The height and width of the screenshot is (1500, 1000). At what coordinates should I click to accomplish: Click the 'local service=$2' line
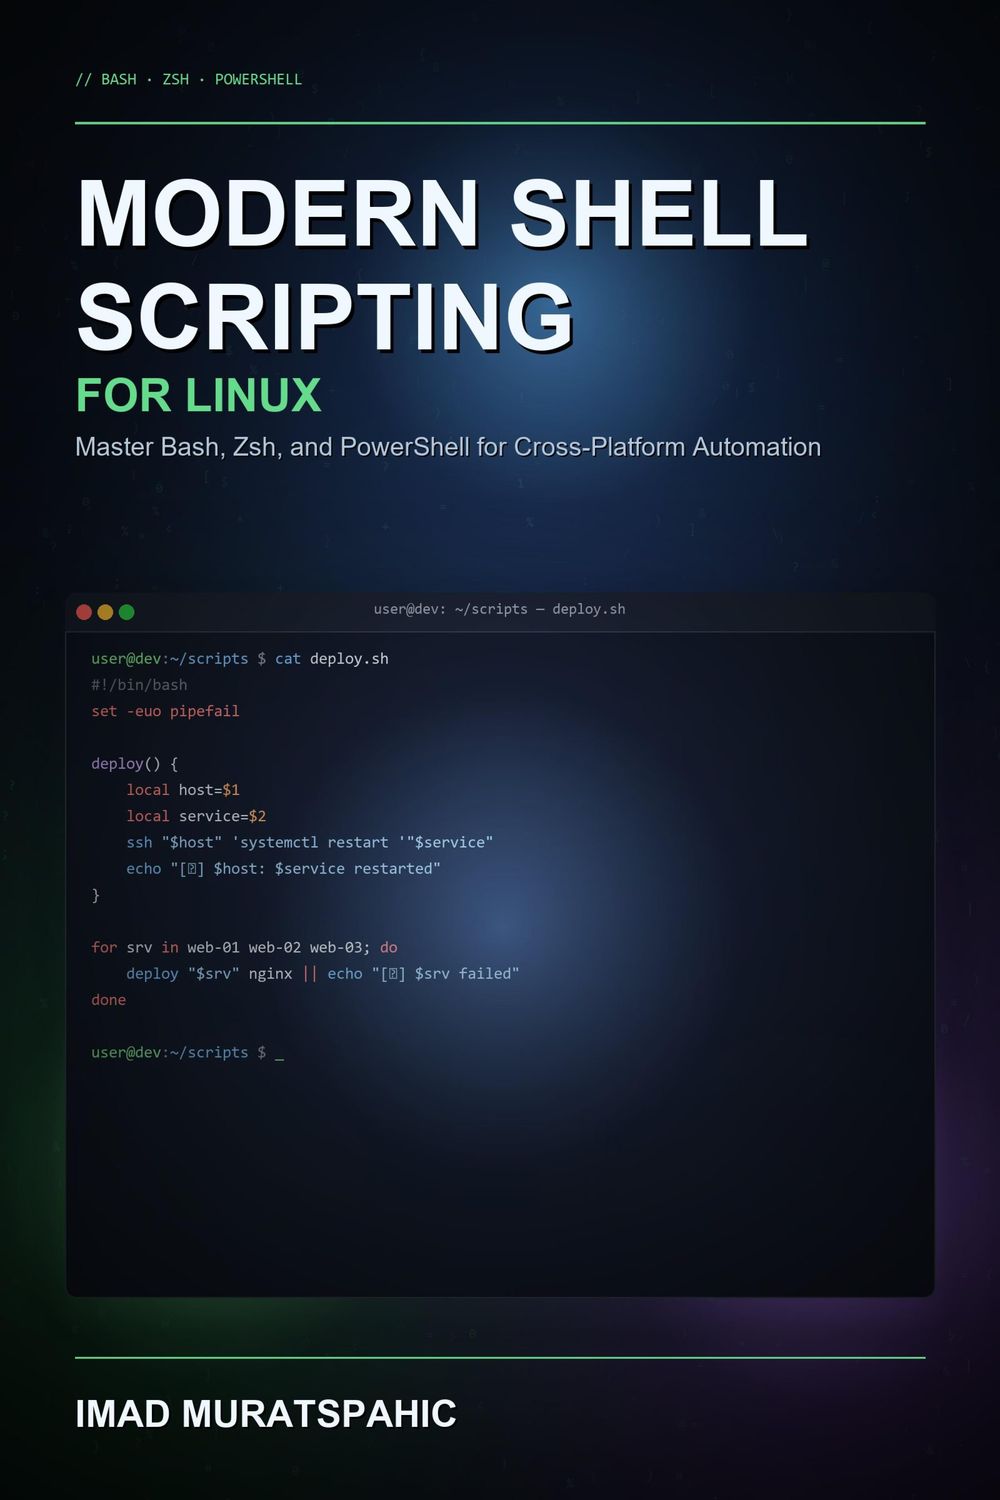tap(196, 816)
